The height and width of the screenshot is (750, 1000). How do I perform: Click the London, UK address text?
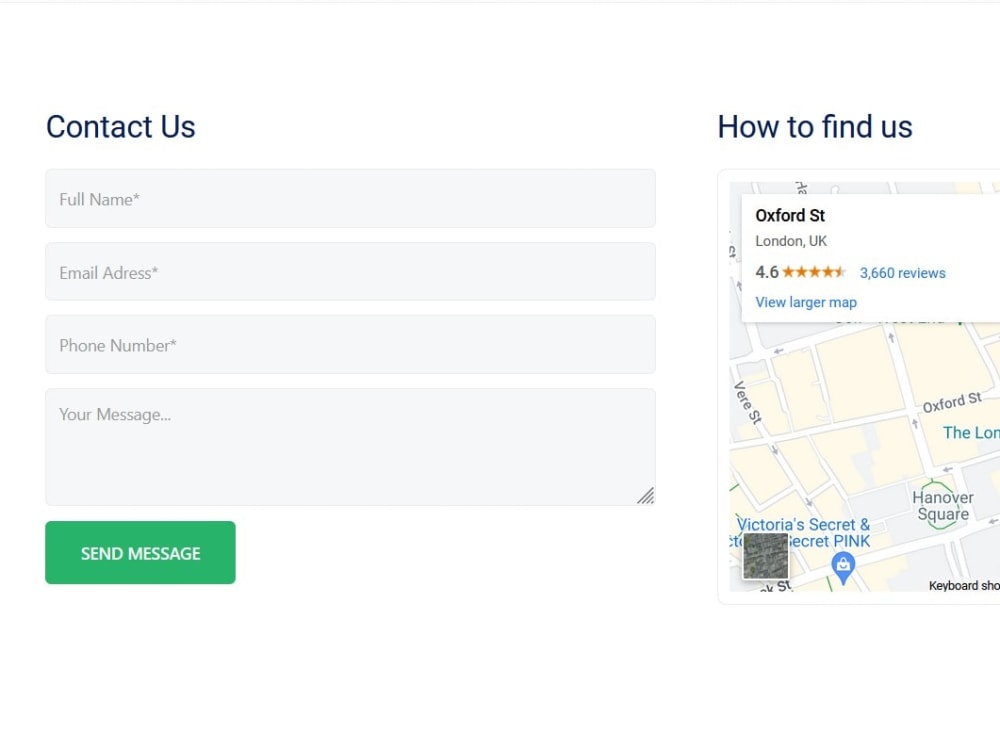[791, 241]
